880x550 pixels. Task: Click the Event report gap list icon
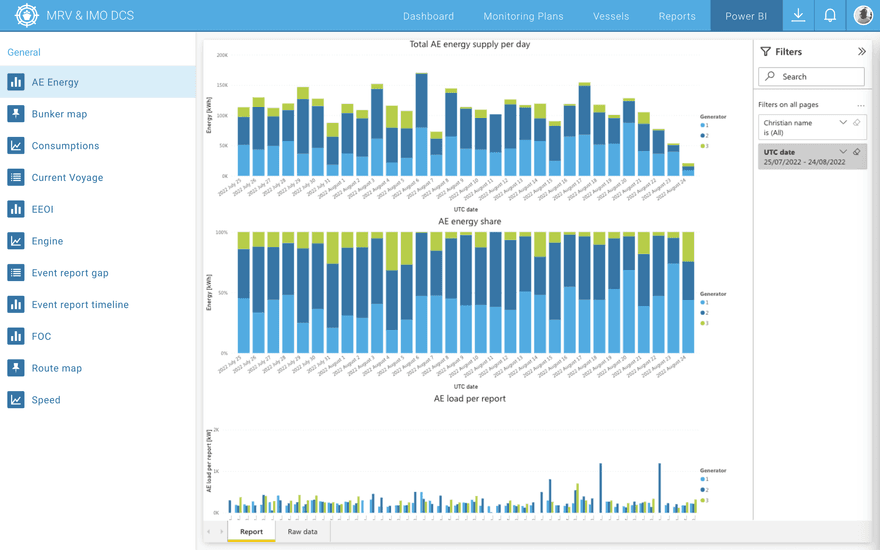point(16,273)
